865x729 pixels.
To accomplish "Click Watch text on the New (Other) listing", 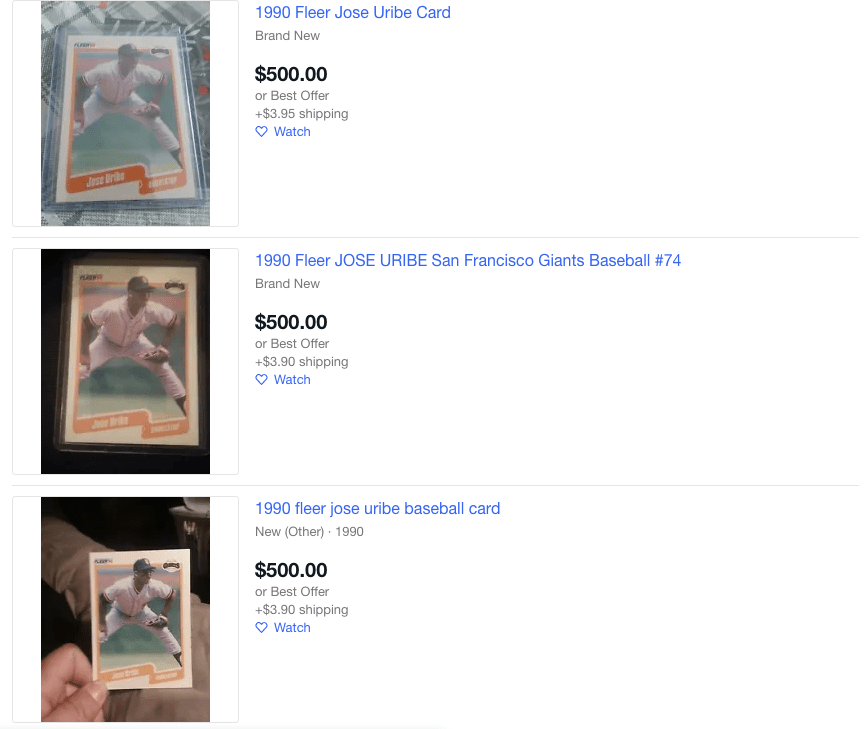I will [292, 627].
